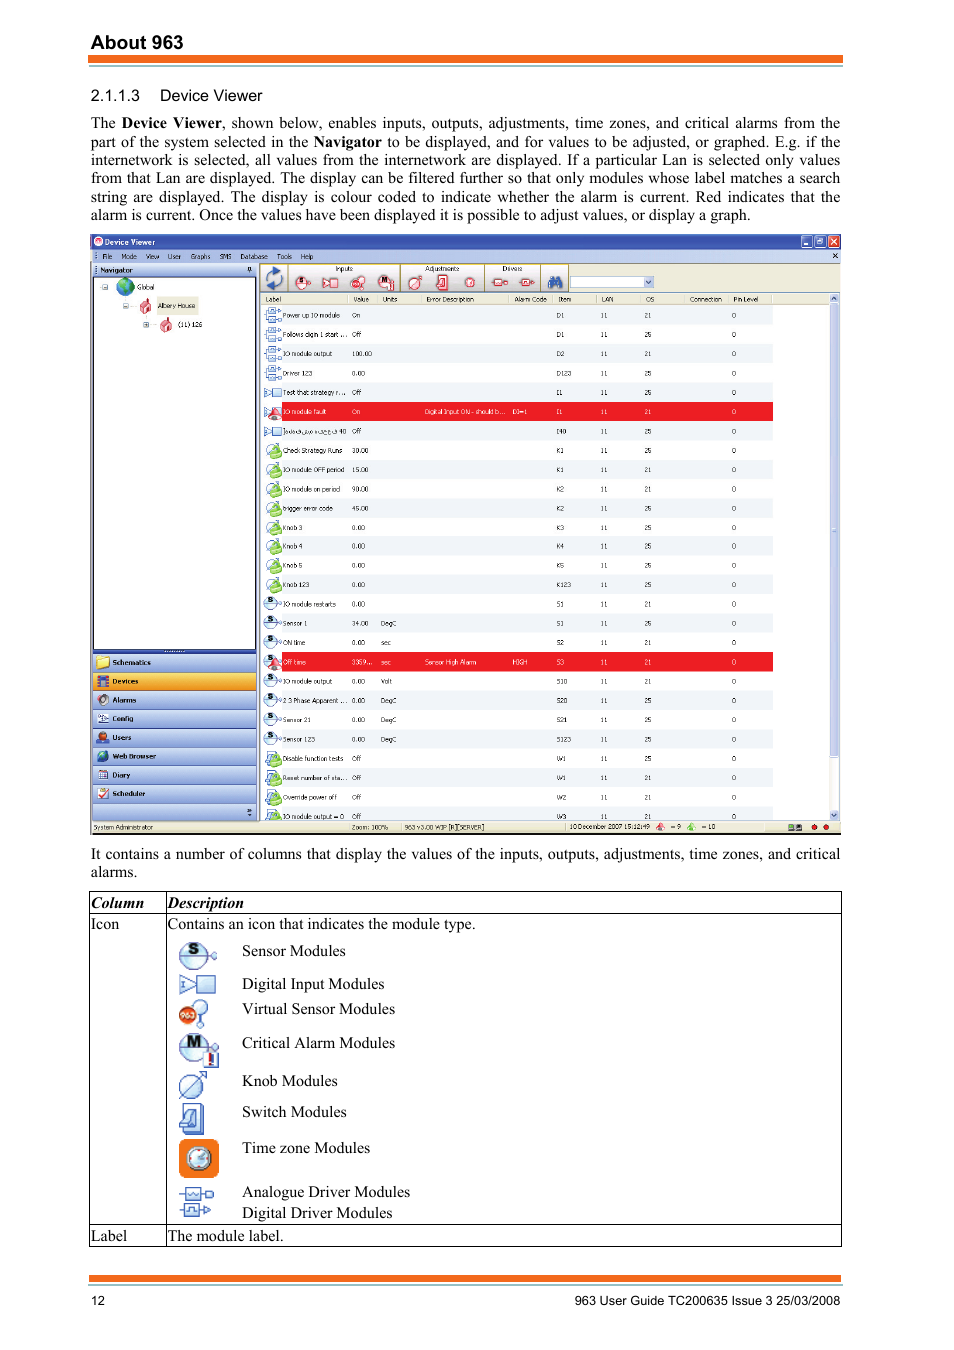Open the Alarms navigator section
Screen dimensions: 954x1350
[174, 700]
